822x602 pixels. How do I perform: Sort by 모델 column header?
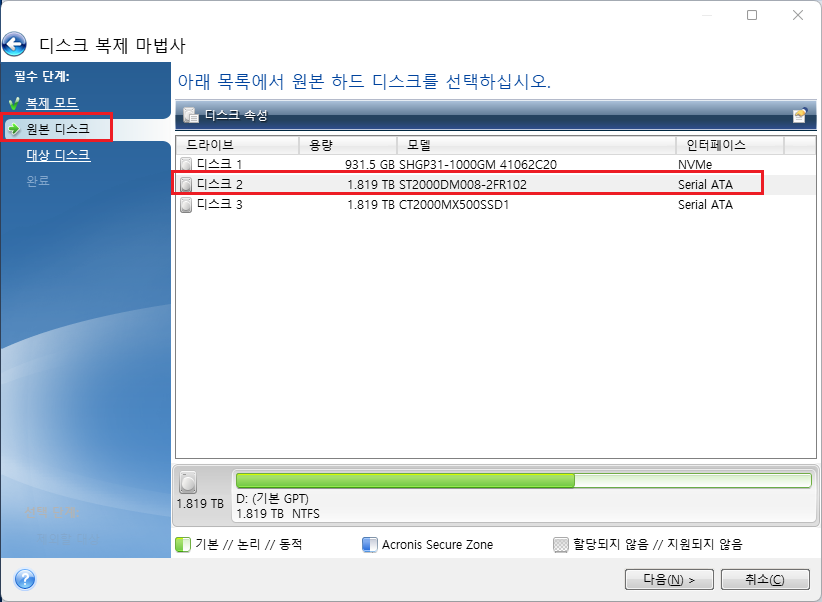tap(536, 145)
